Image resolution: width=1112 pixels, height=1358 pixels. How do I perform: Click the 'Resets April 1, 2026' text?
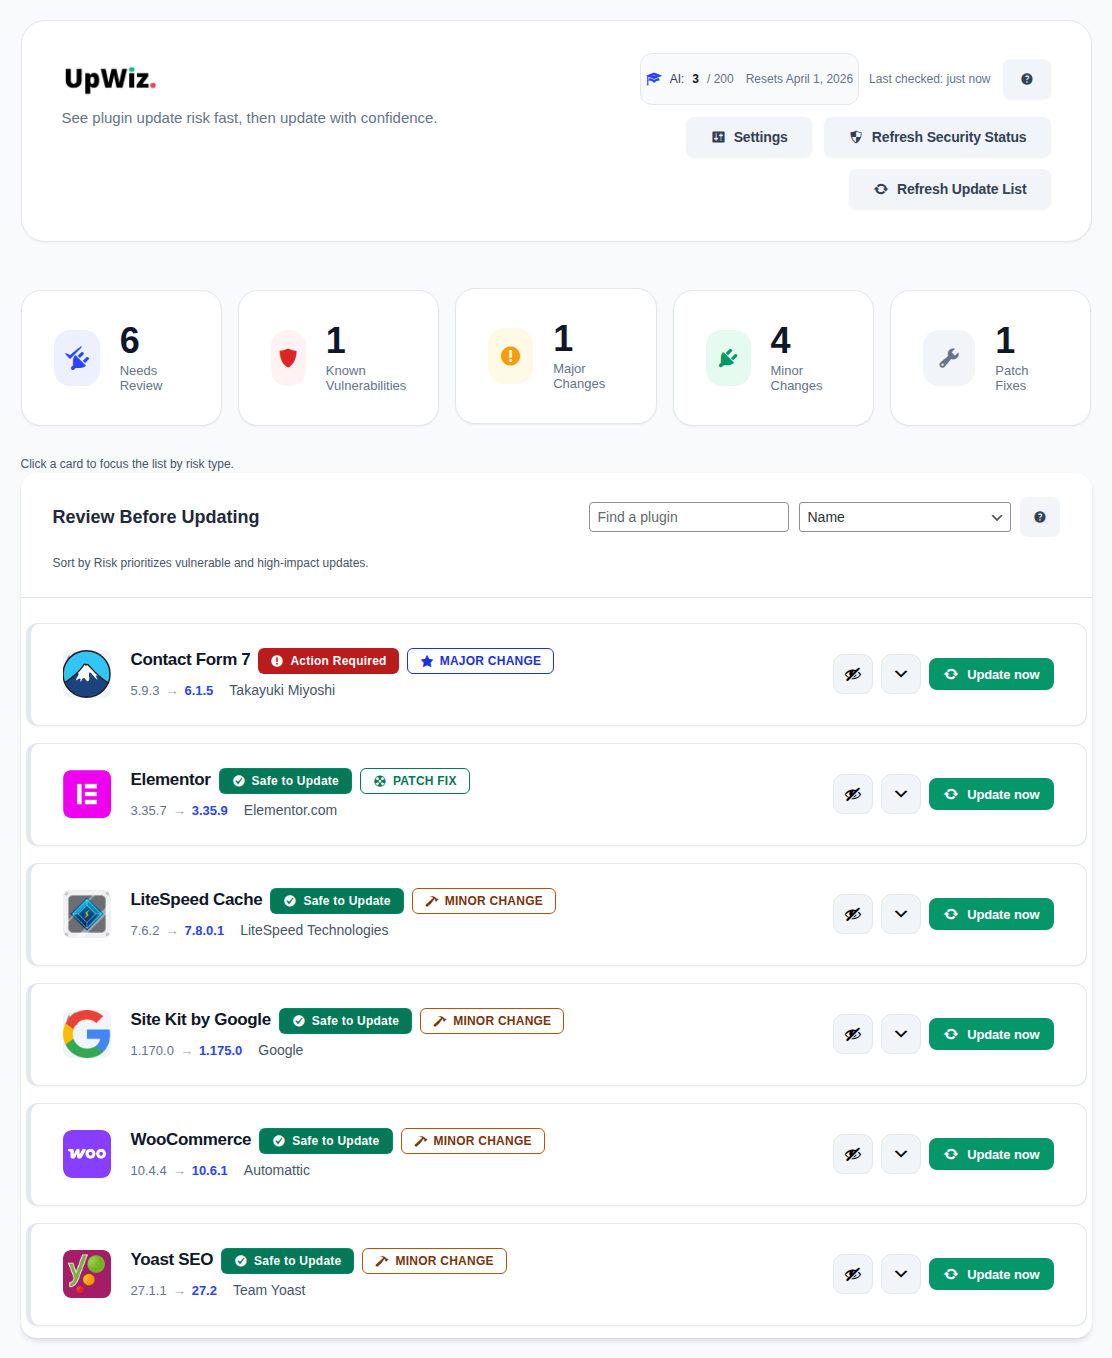coord(799,79)
